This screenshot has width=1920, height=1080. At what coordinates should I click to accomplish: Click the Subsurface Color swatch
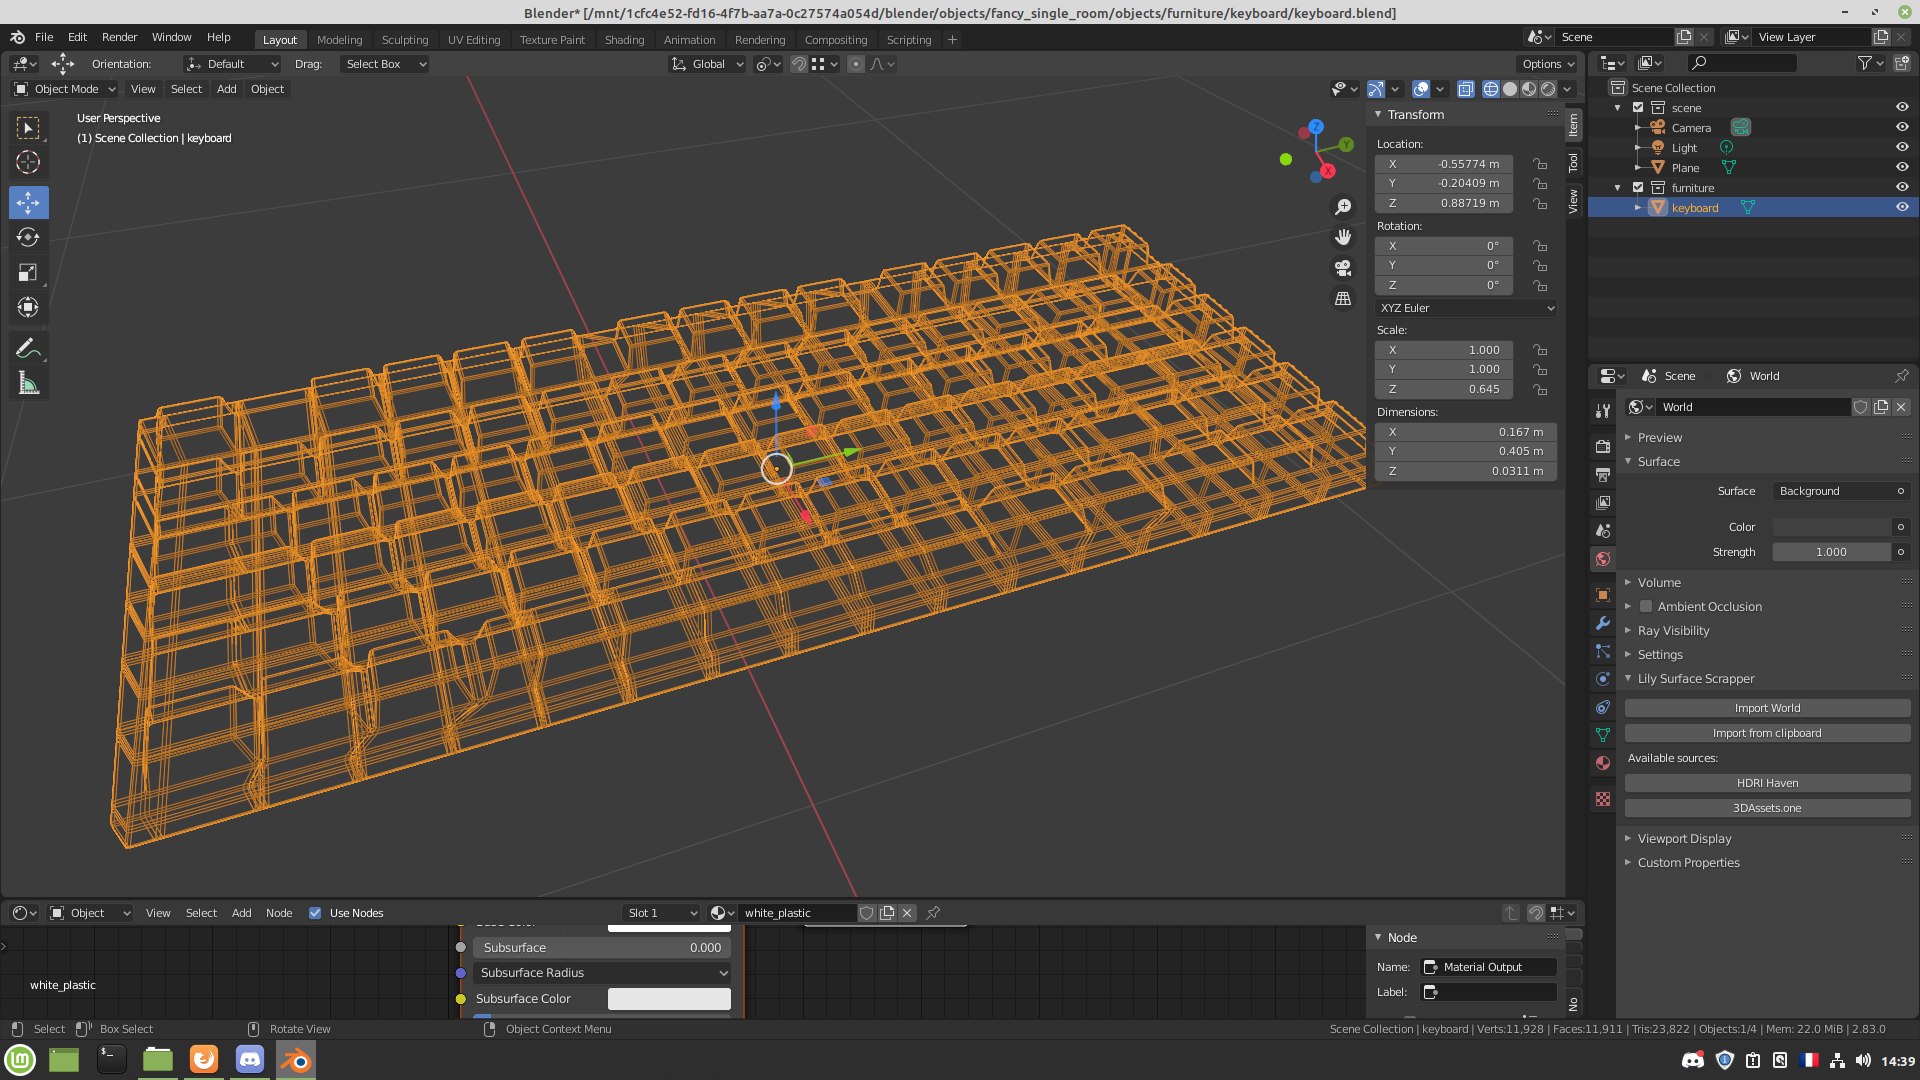pyautogui.click(x=669, y=999)
